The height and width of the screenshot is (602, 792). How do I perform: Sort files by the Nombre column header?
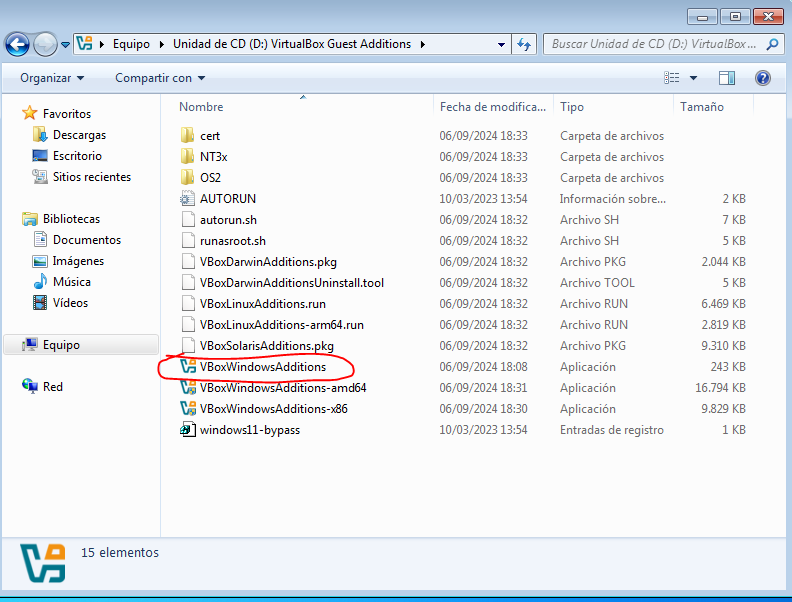coord(201,107)
